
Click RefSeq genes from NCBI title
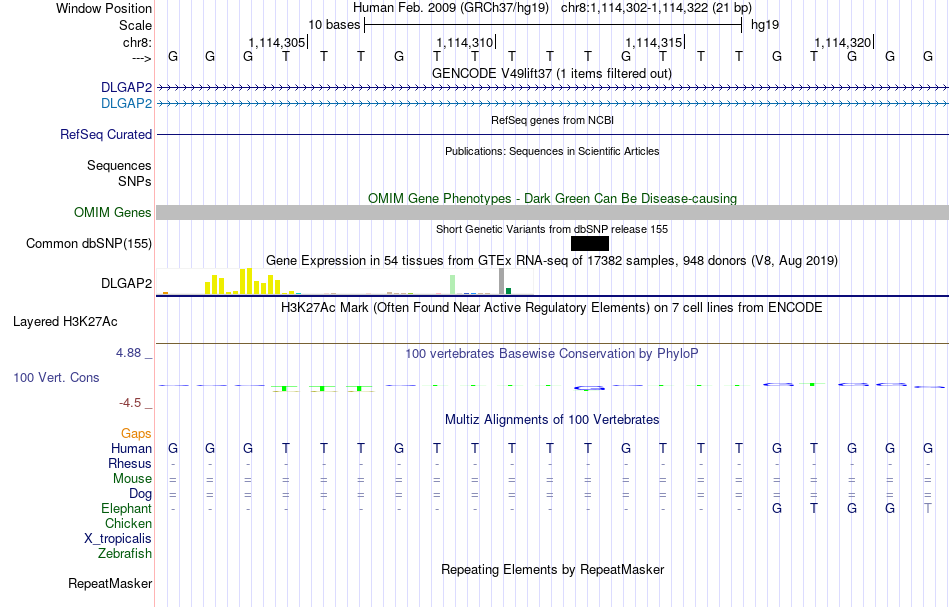click(x=552, y=120)
